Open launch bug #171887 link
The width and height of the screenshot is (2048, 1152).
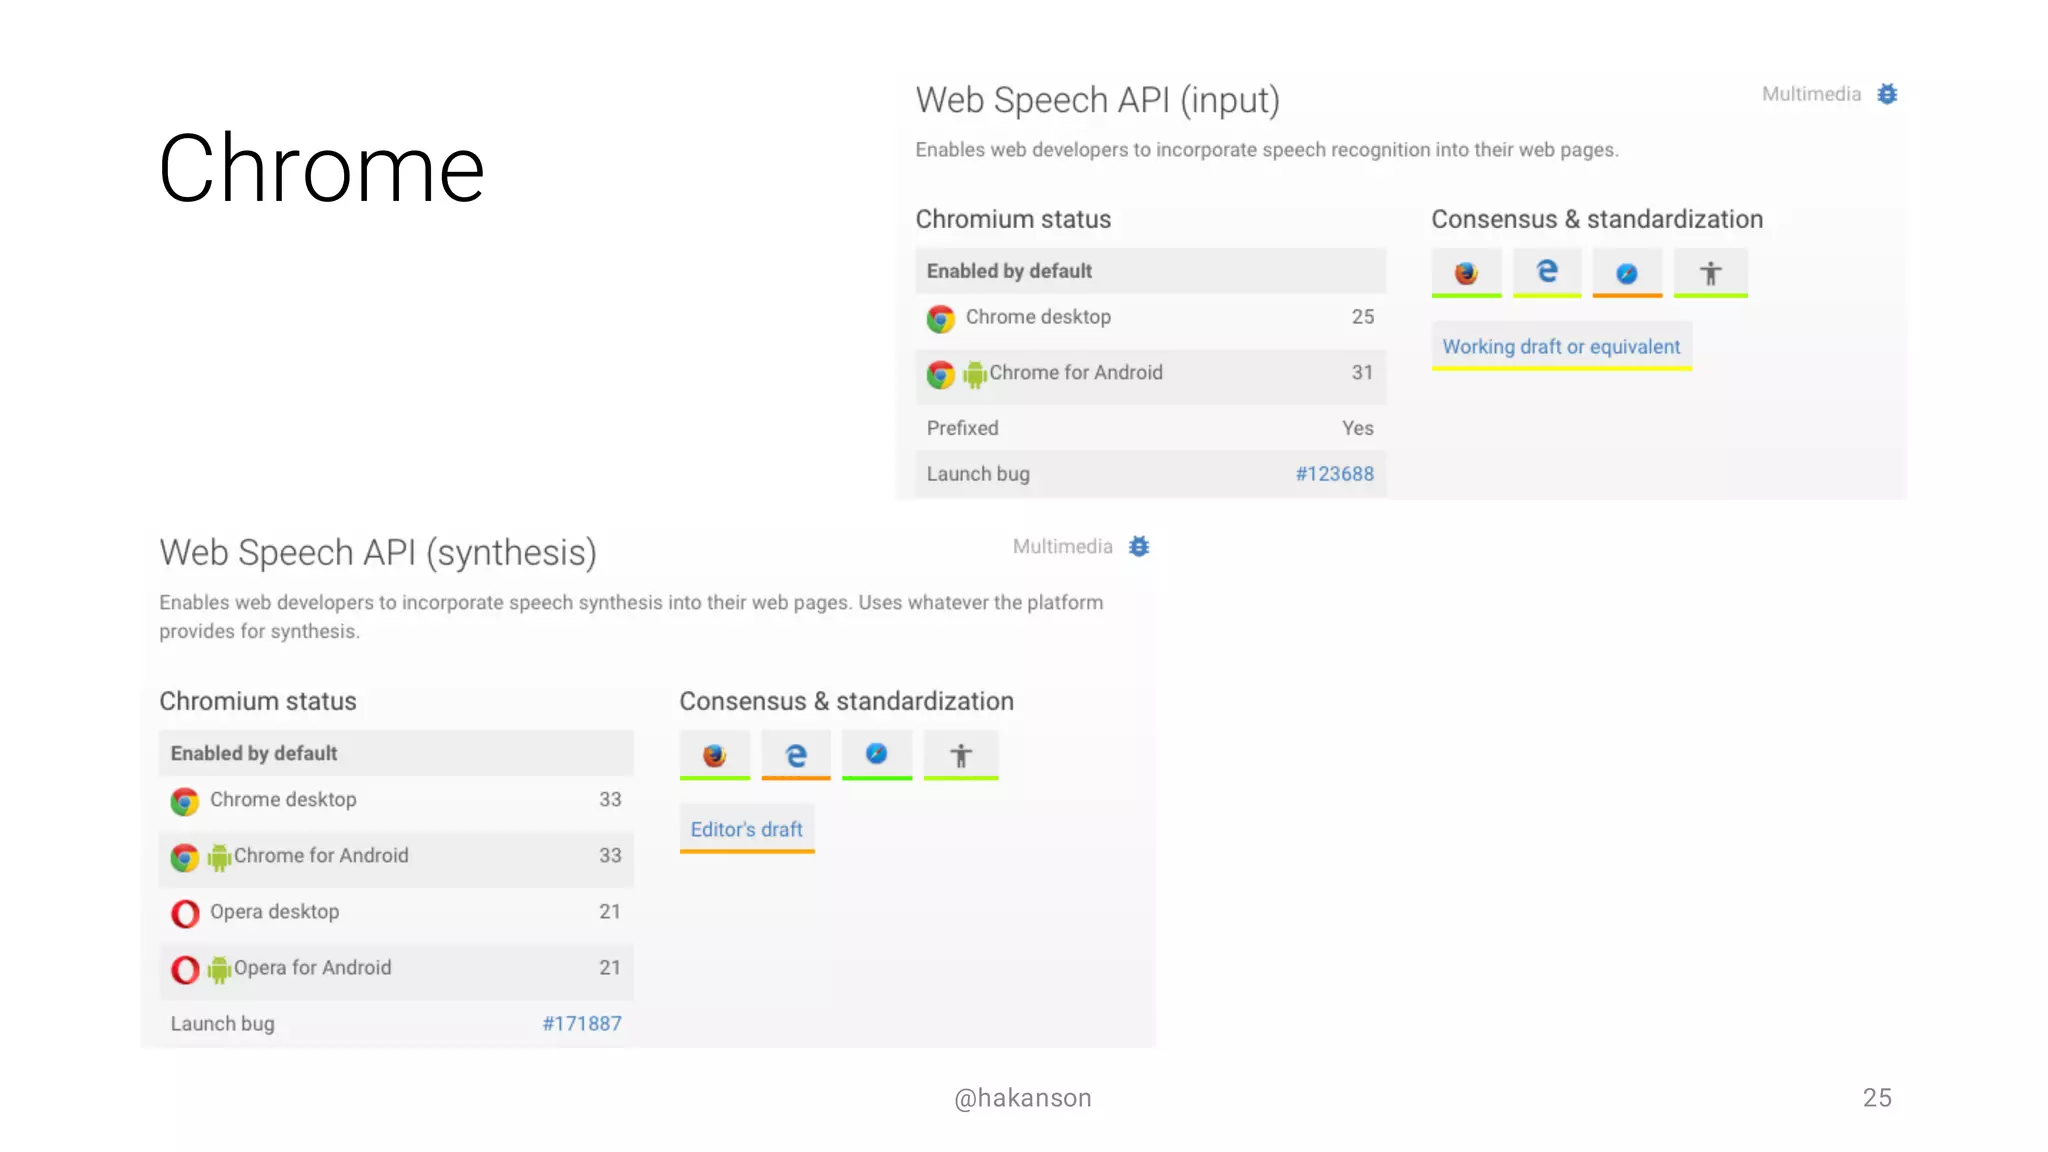(x=582, y=1024)
